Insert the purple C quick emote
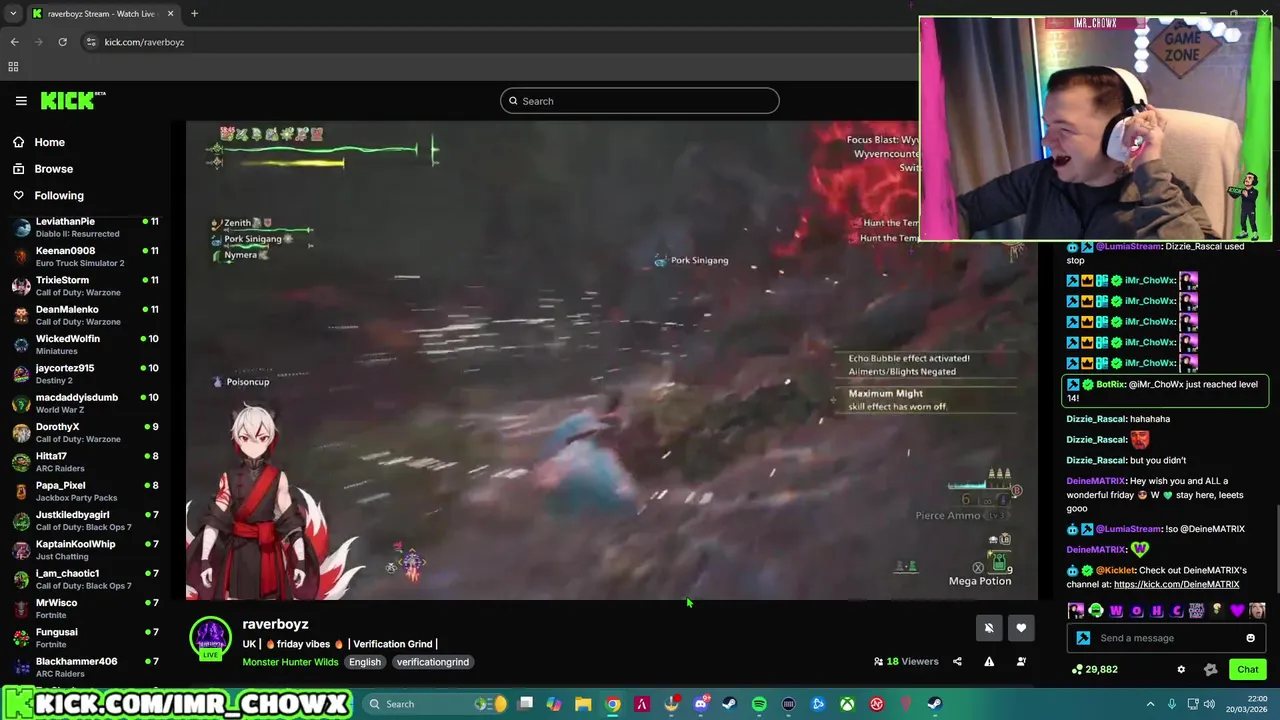The width and height of the screenshot is (1280, 720). tap(1177, 611)
